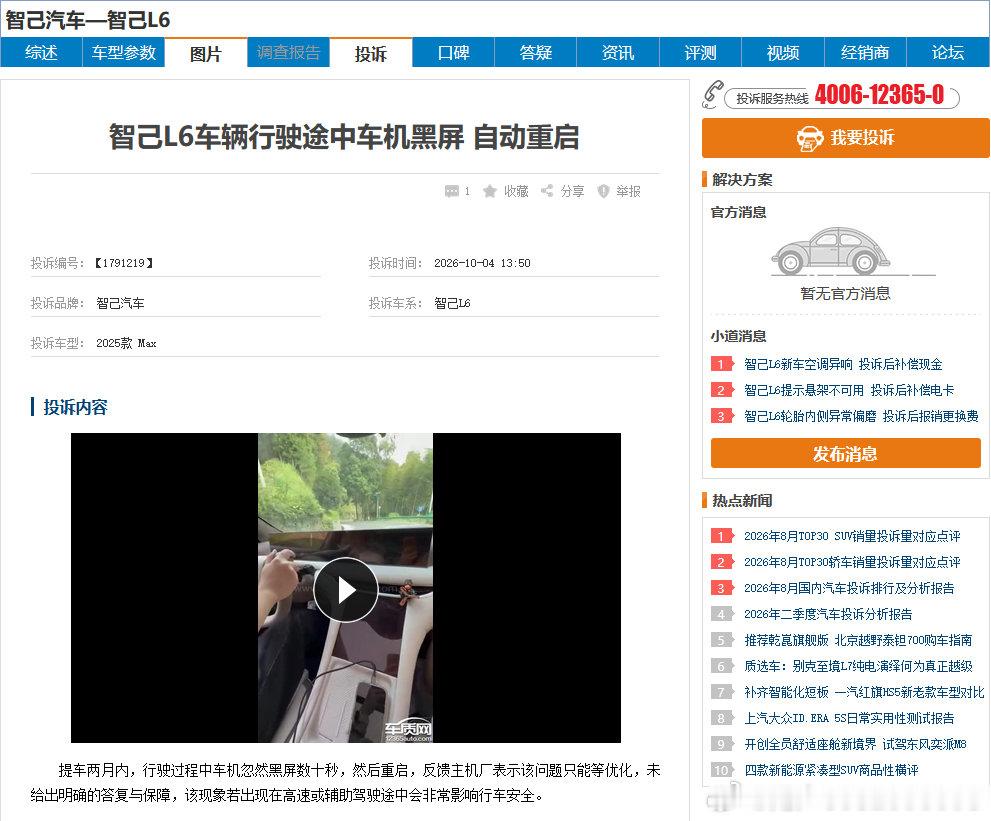Viewport: 991px width, 821px height.
Task: Click the car interior video thumbnail
Action: click(346, 588)
